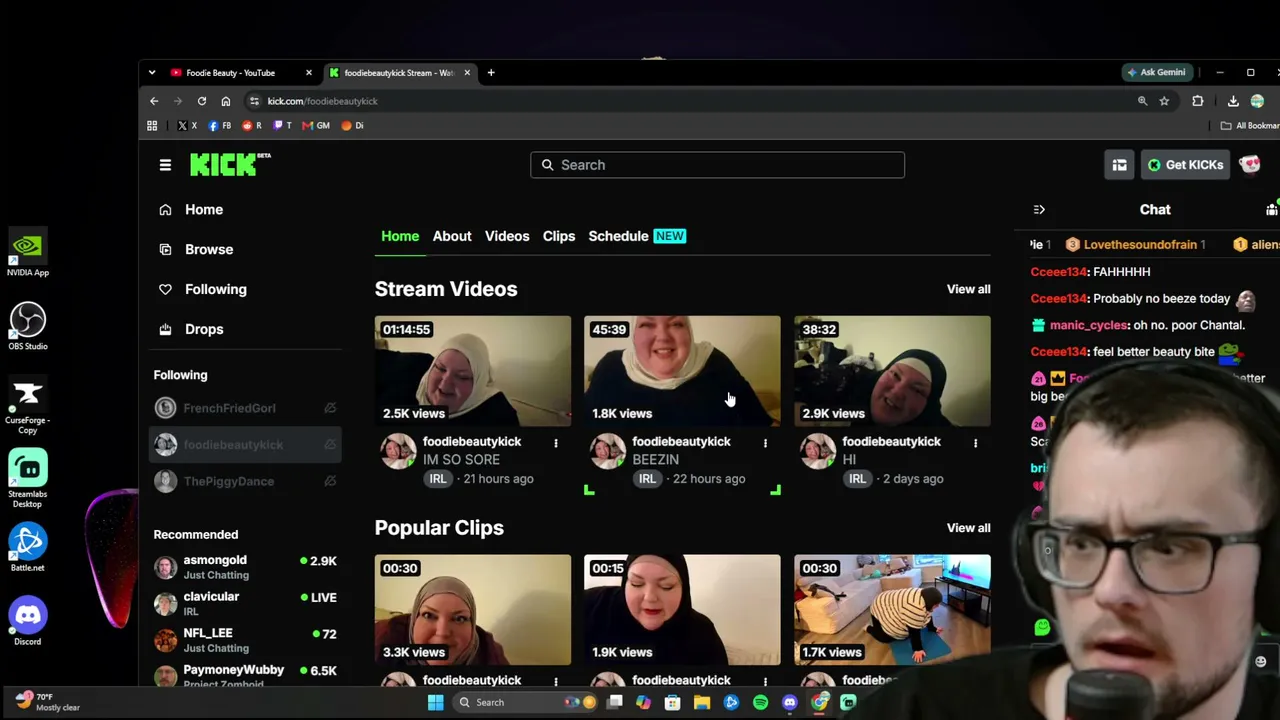Toggle notifications for foodiebeautykick
Image resolution: width=1280 pixels, height=720 pixels.
tap(329, 445)
